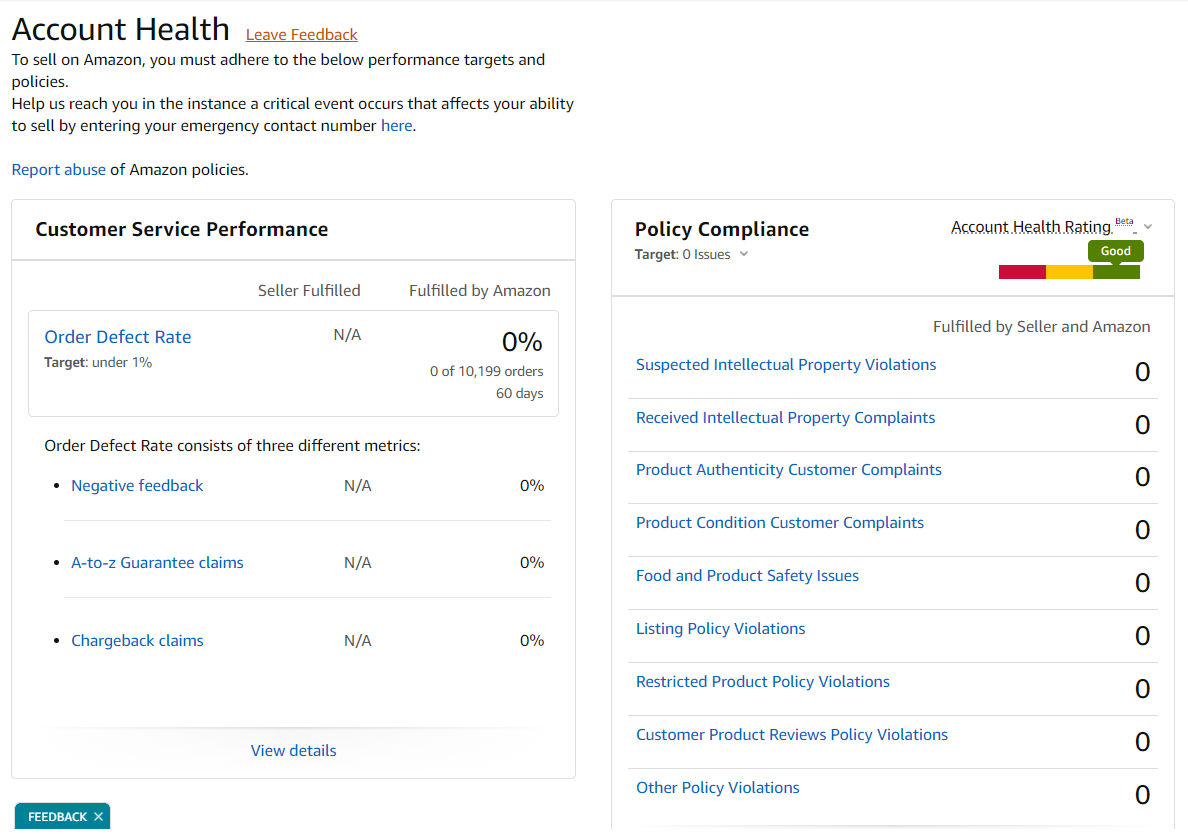Open A-to-z Guarantee claims
Screen dimensions: 1188x834
pyautogui.click(x=157, y=563)
